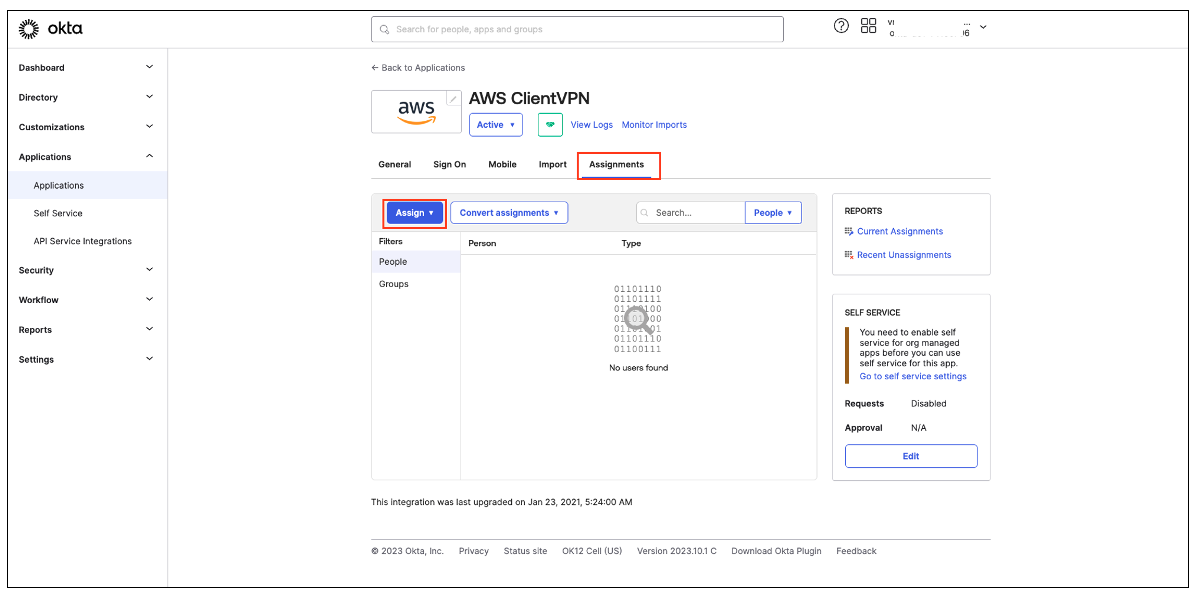Filter assignments by People
This screenshot has height=595, width=1195.
416,261
